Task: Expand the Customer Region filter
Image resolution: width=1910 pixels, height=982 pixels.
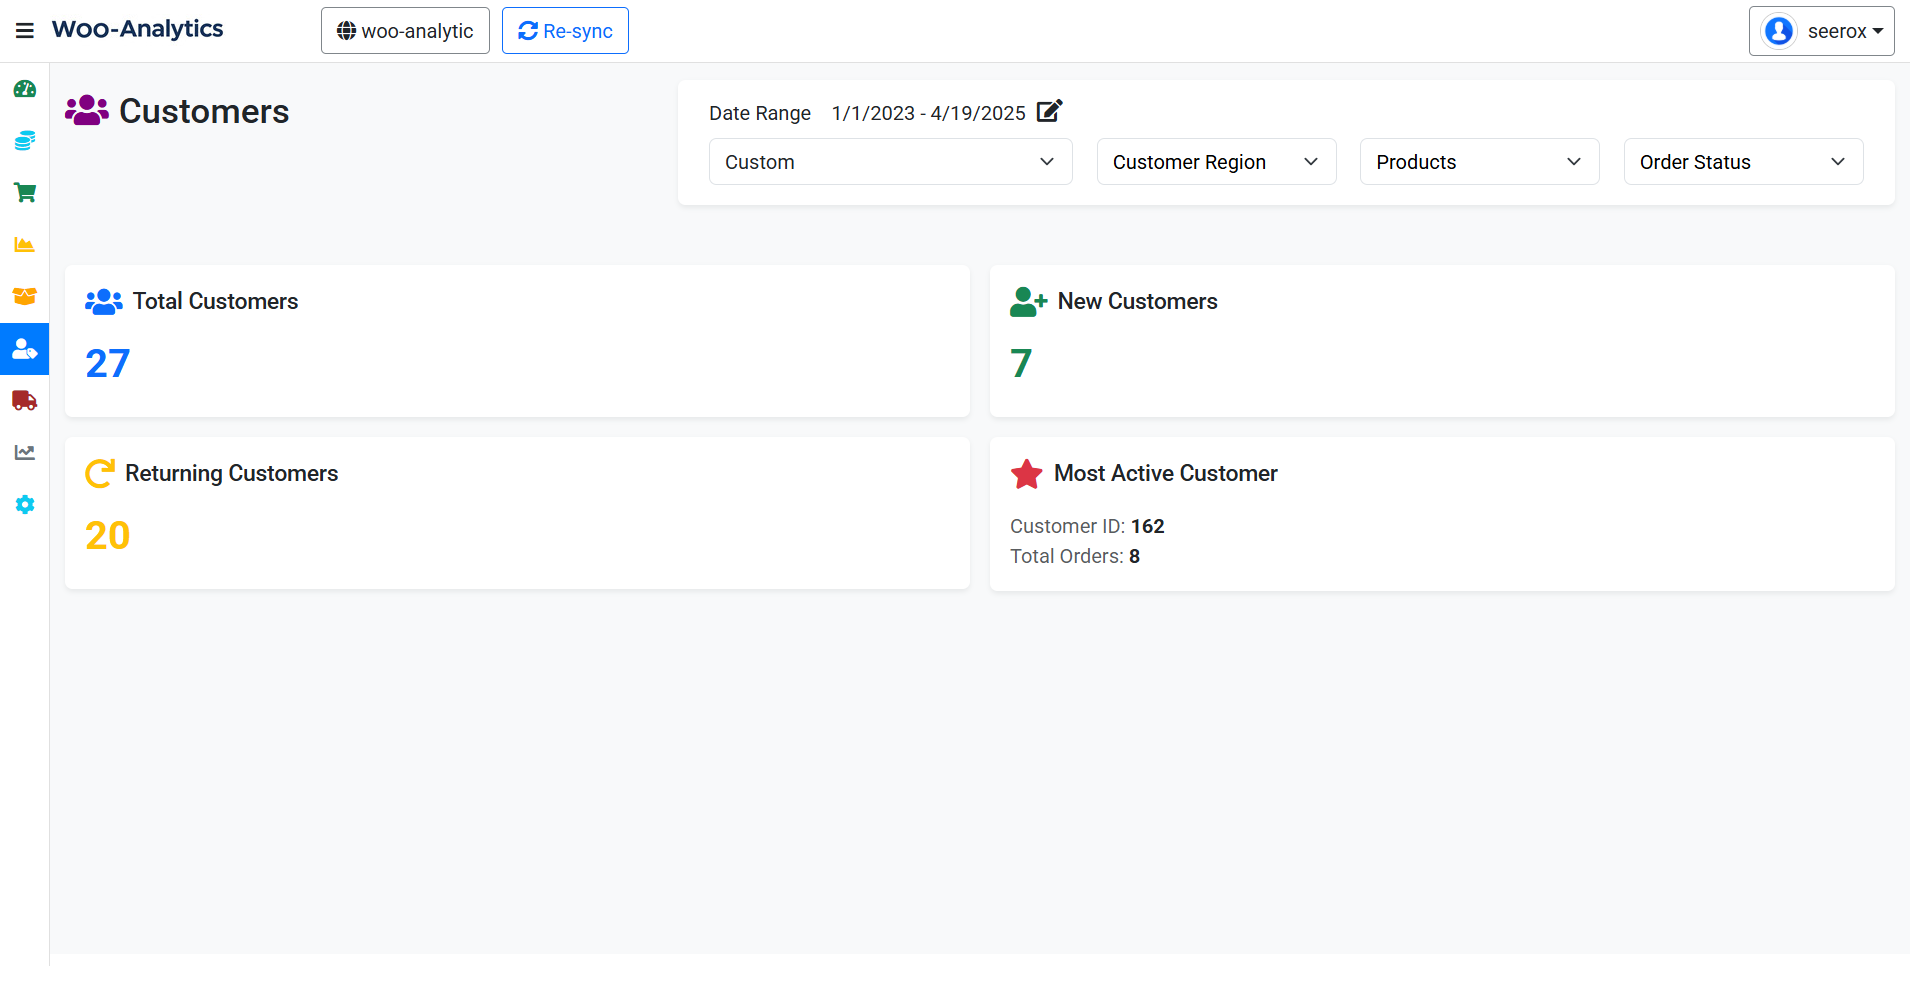Action: click(1216, 161)
